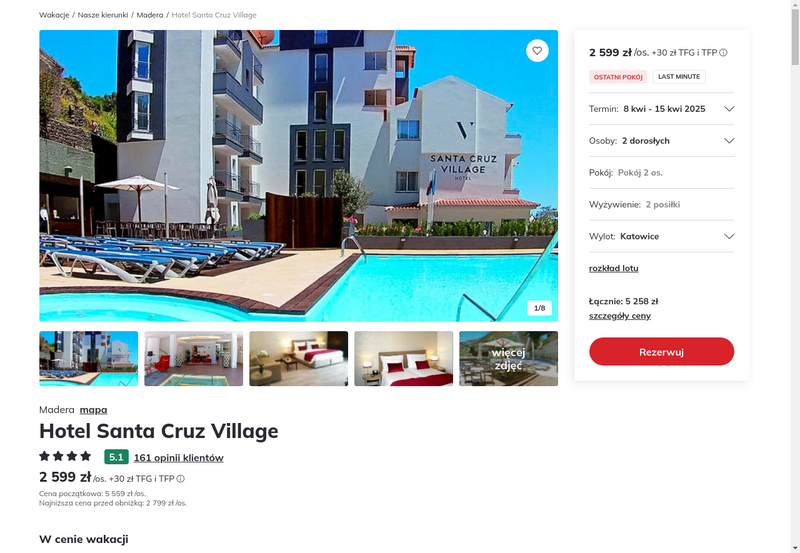The image size is (800, 553).
Task: Open więcej zdjęć gallery thumbnail
Action: click(x=508, y=359)
